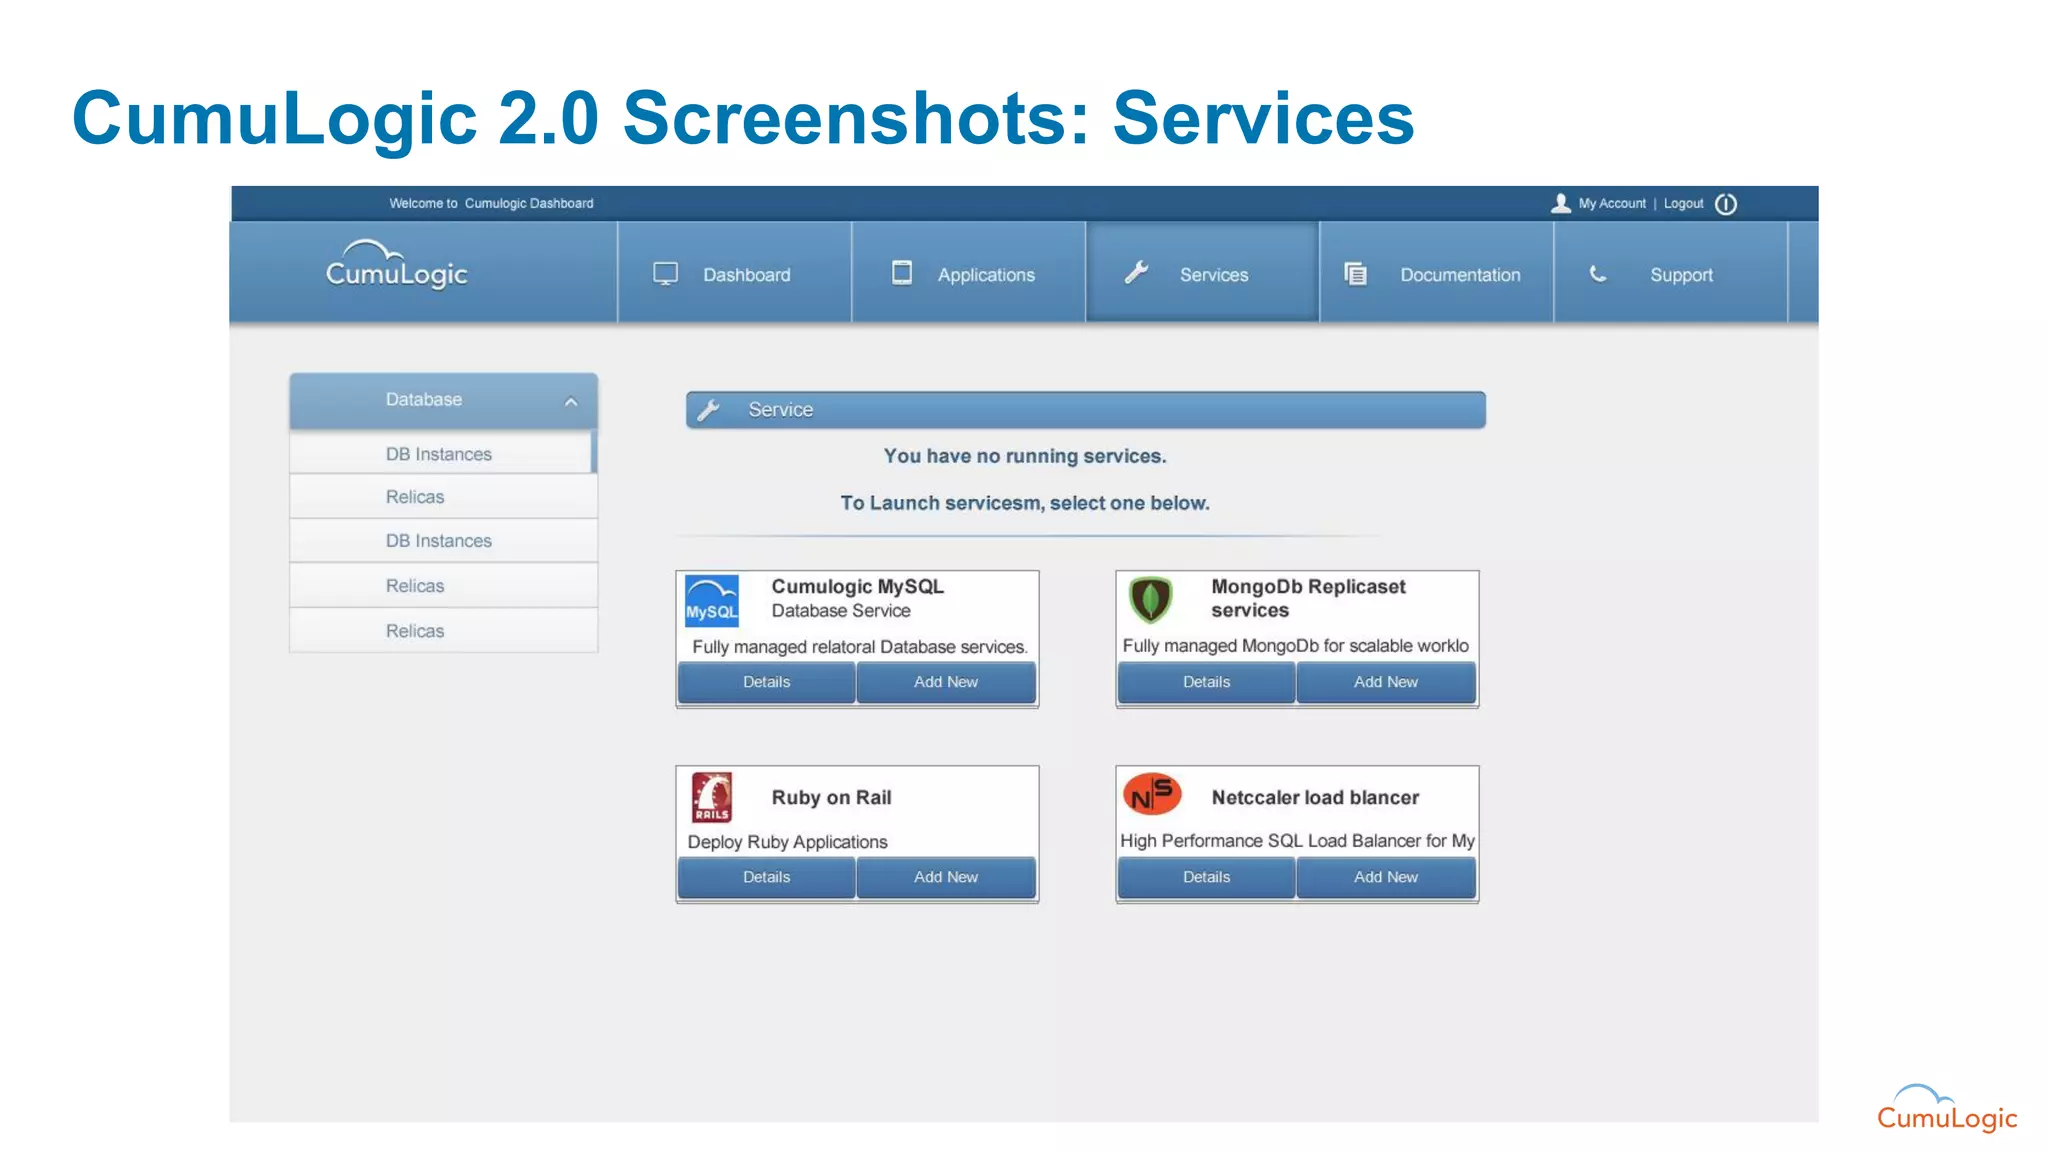Screen dimensions: 2048x1152
Task: Select the last Relicas sidebar item
Action: (443, 631)
